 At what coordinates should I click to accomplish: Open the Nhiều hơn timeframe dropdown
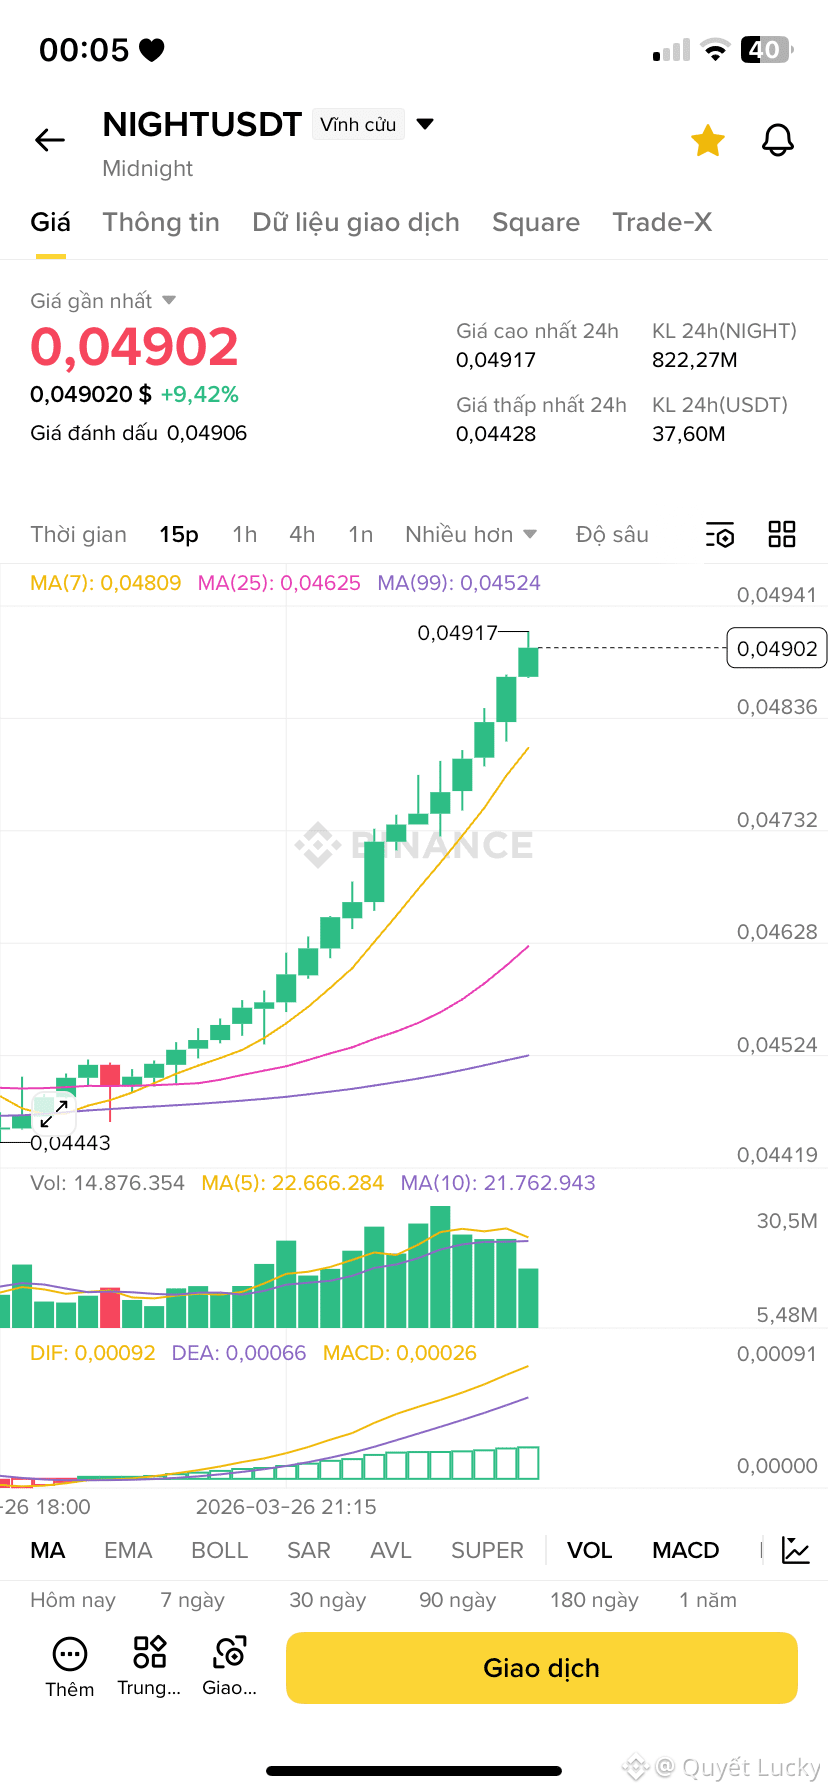[471, 535]
